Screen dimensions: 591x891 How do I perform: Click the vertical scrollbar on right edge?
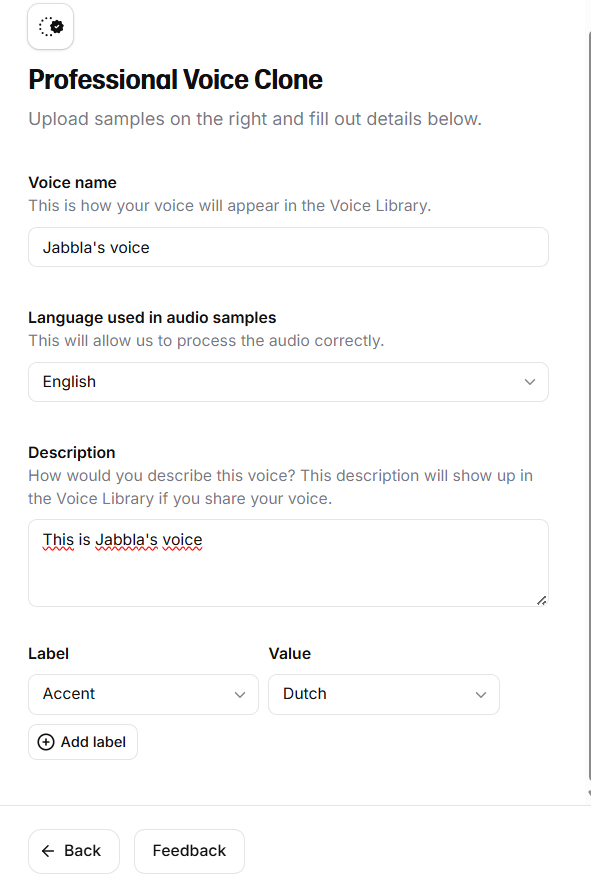[x=589, y=409]
